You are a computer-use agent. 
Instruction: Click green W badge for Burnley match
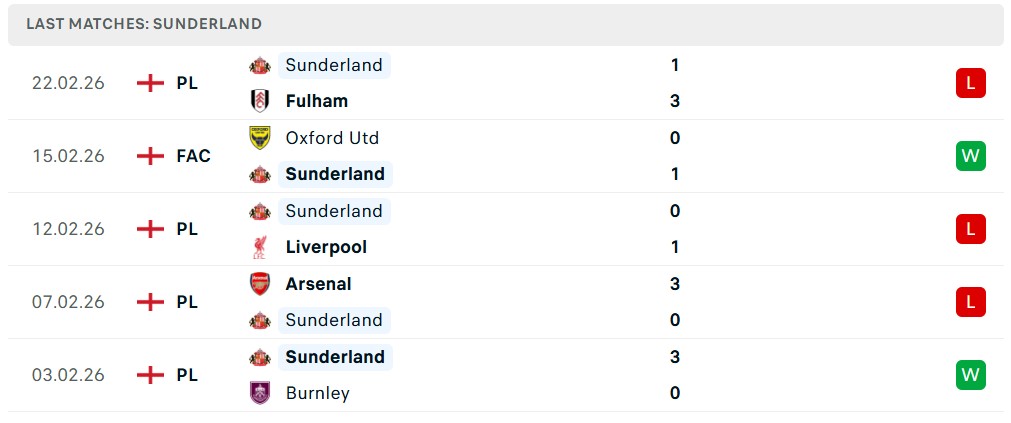(x=970, y=375)
